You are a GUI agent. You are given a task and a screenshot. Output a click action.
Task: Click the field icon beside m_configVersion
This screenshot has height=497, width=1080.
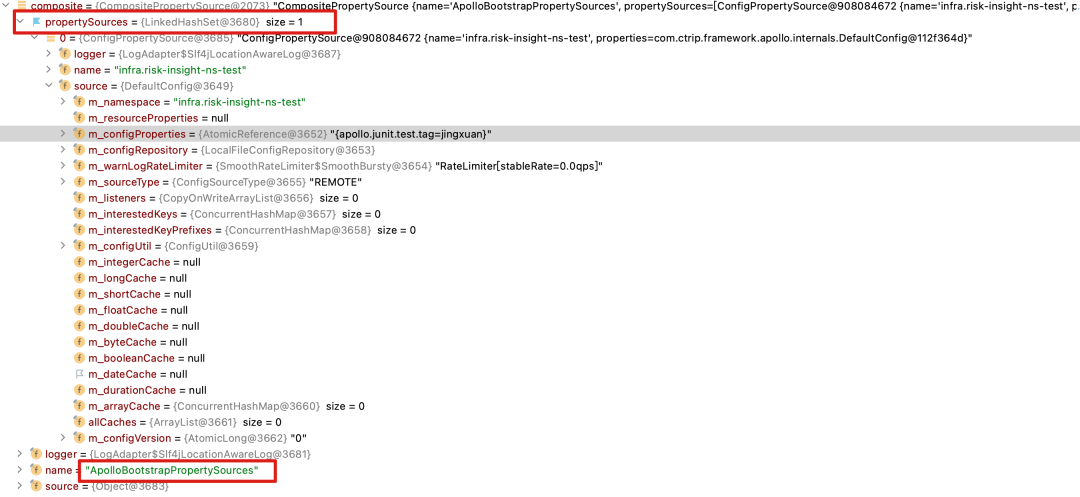80,438
